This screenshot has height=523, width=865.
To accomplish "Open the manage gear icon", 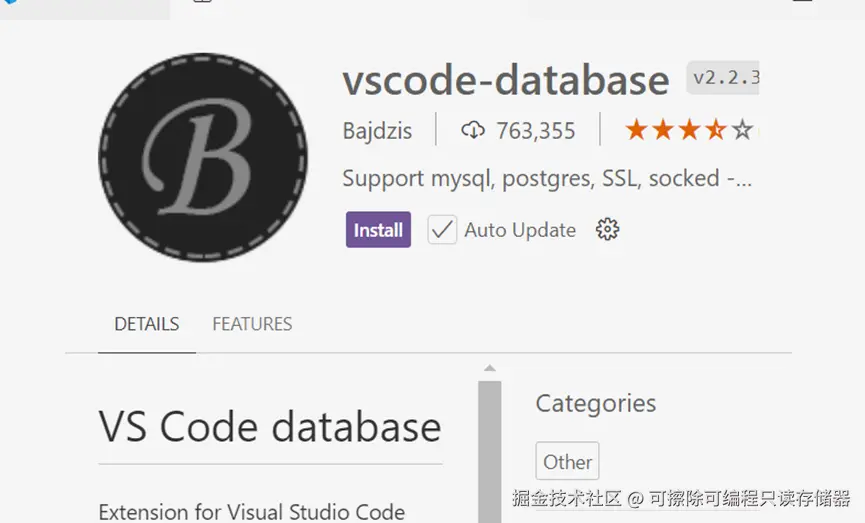I will click(x=607, y=230).
